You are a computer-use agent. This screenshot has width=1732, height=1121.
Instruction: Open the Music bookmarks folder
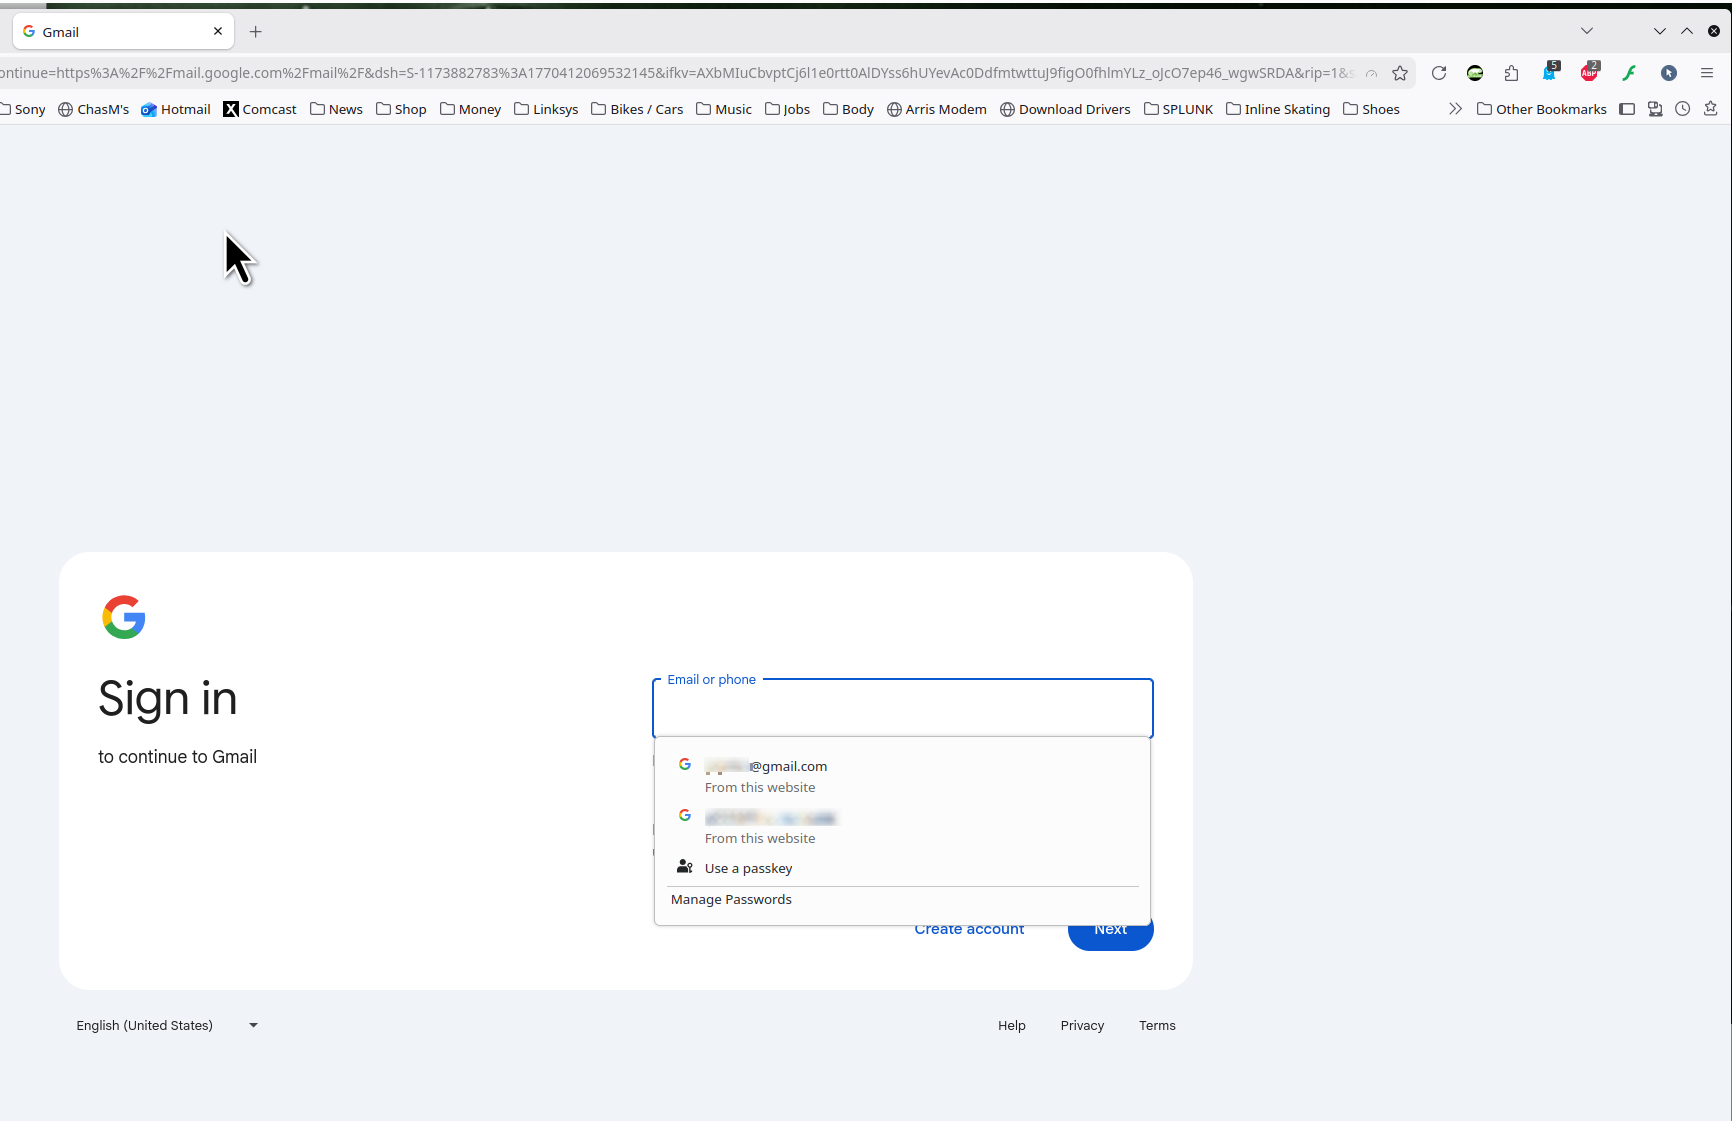(x=724, y=109)
